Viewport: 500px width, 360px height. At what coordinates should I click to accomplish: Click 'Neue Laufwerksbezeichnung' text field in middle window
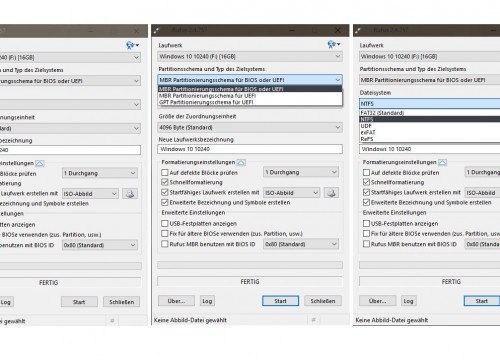tap(250, 149)
